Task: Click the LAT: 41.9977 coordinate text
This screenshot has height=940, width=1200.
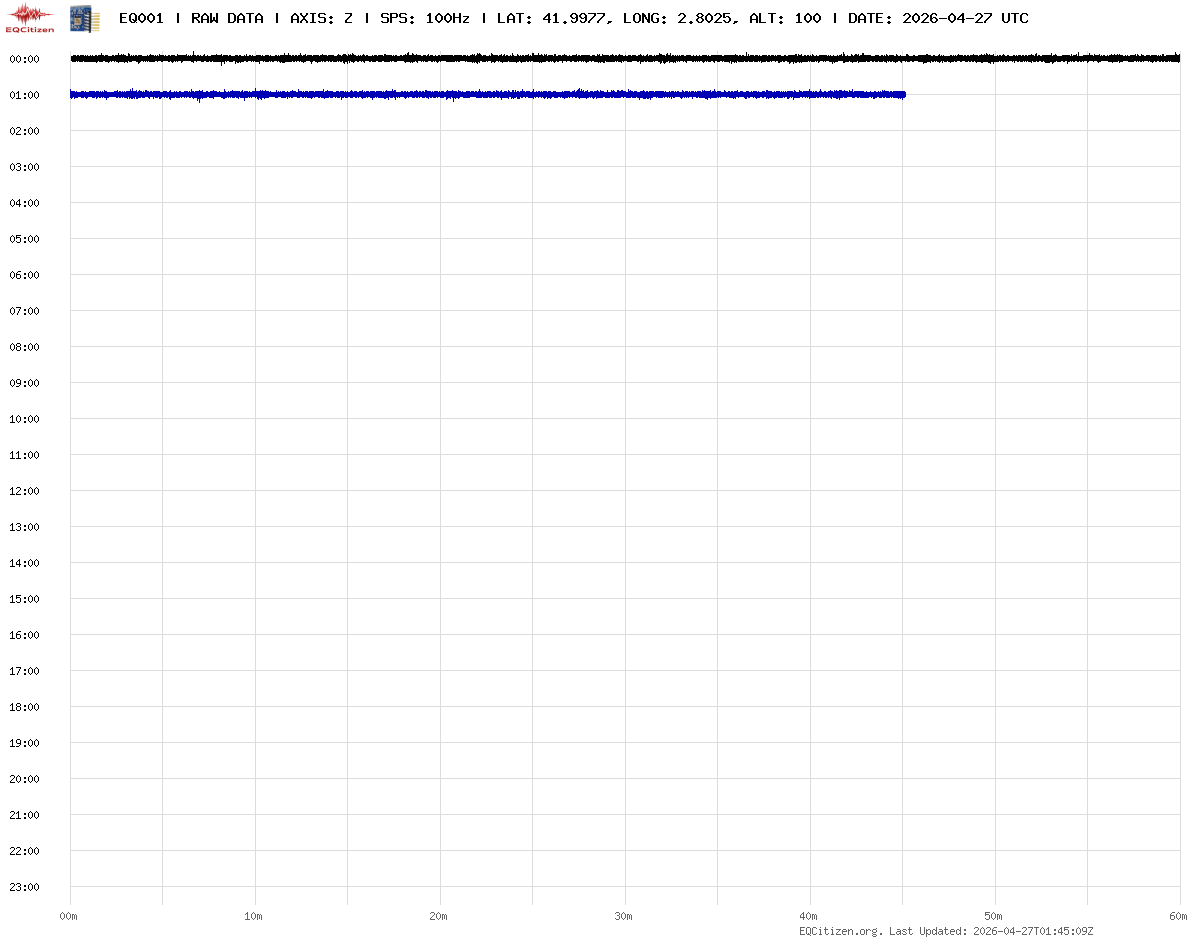Action: click(x=551, y=18)
